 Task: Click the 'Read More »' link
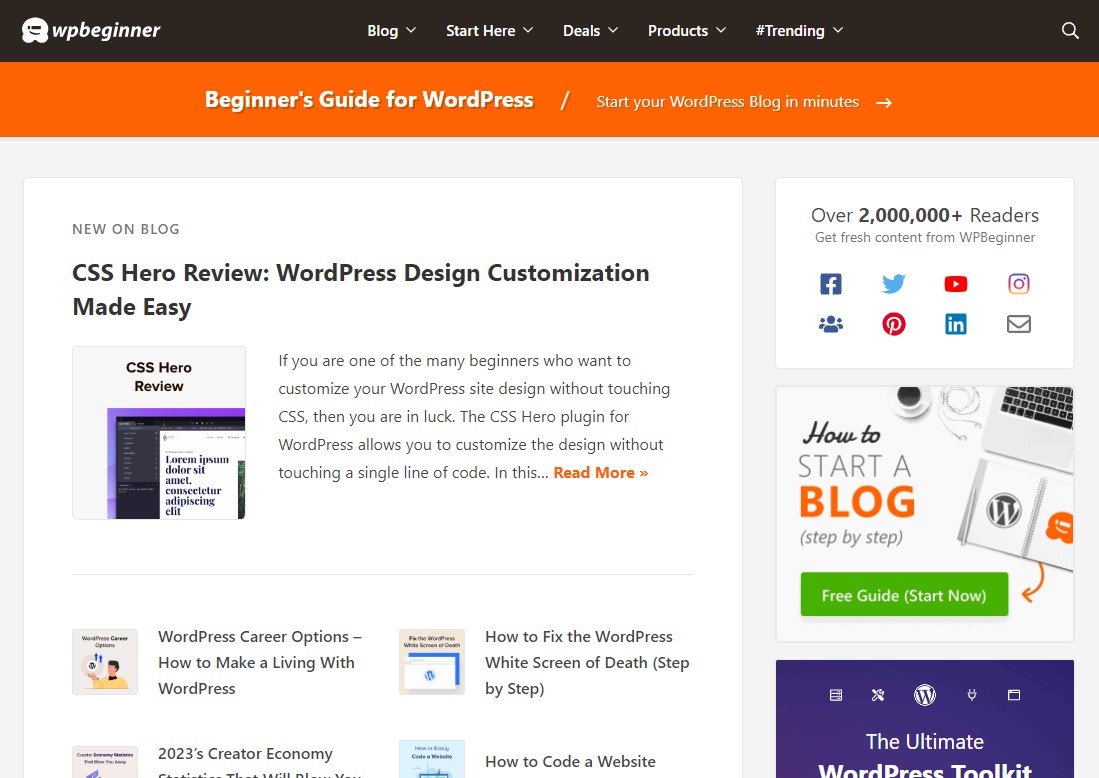click(601, 473)
